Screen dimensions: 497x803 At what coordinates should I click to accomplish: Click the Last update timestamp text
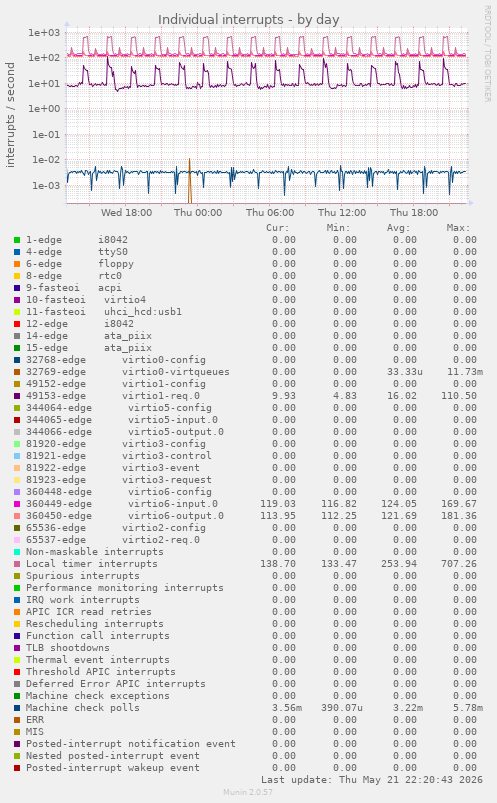372,779
